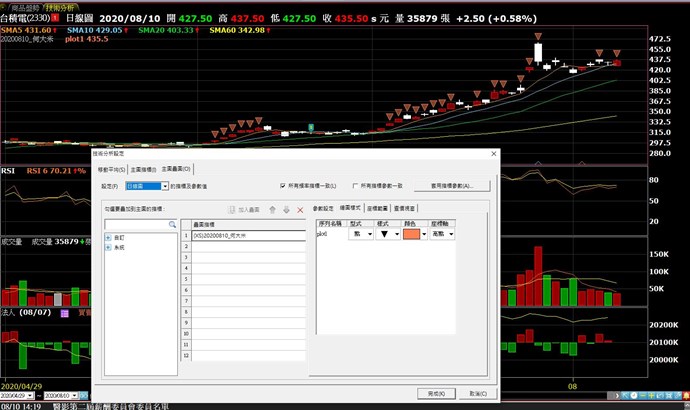The height and width of the screenshot is (410, 690).
Task: Click the red X delete icon
Action: click(x=300, y=209)
